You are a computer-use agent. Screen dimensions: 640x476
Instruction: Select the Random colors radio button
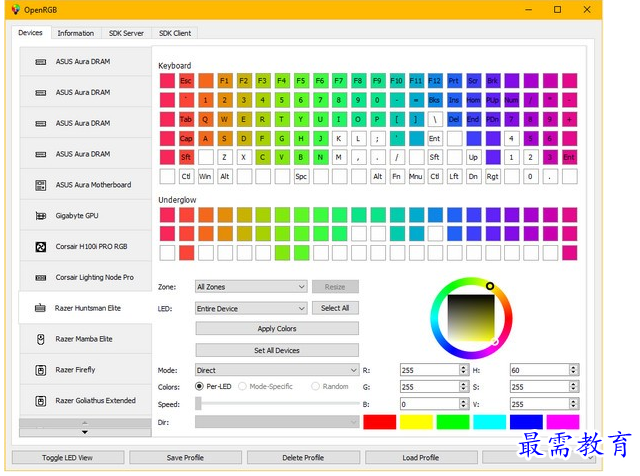click(x=315, y=386)
